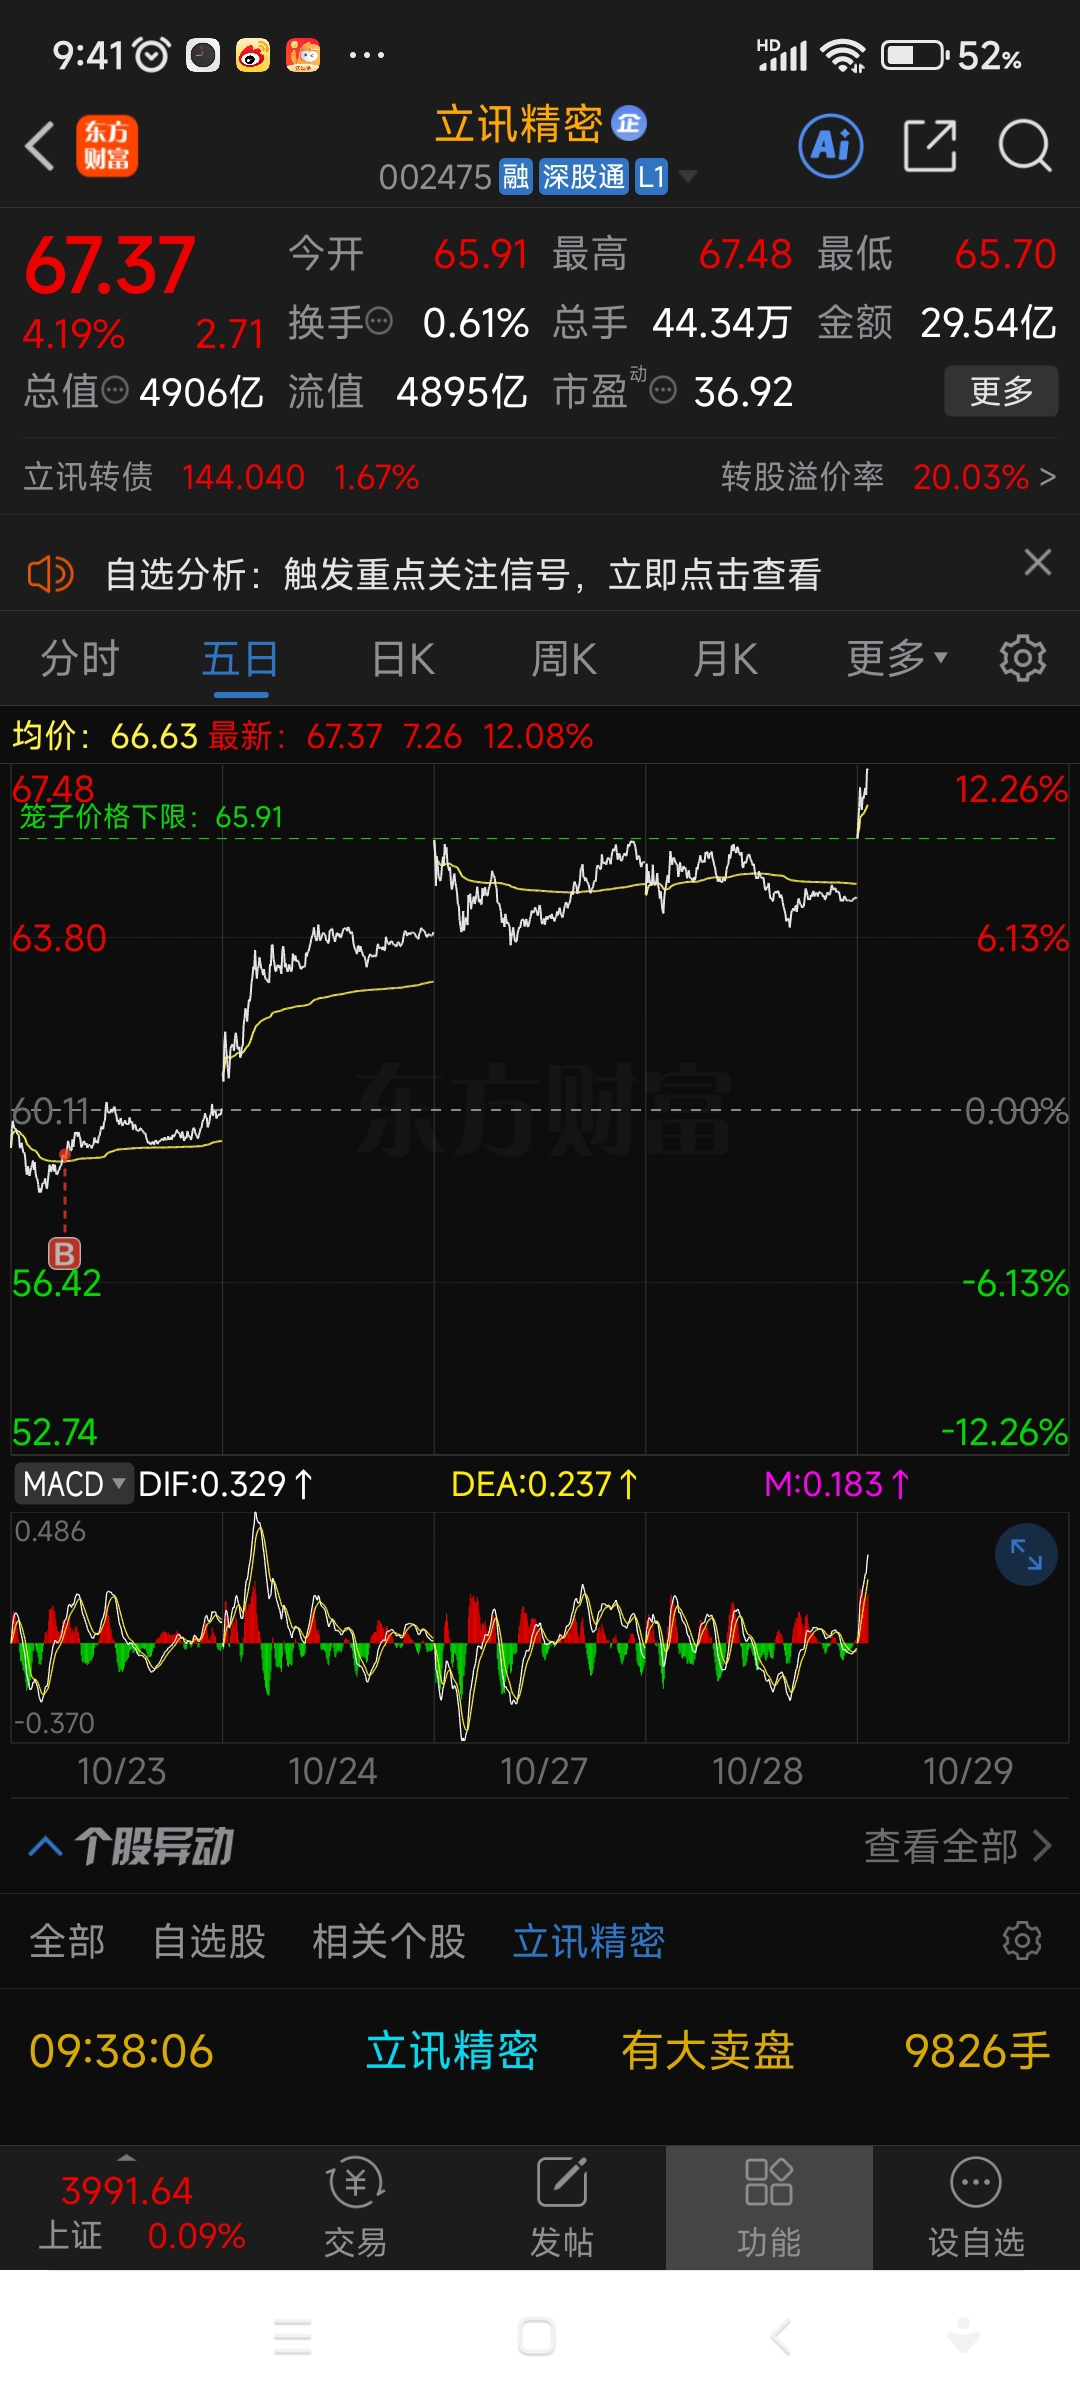Open the MACD indicator dropdown
Screen dimensions: 1080x2400
[x=73, y=1483]
